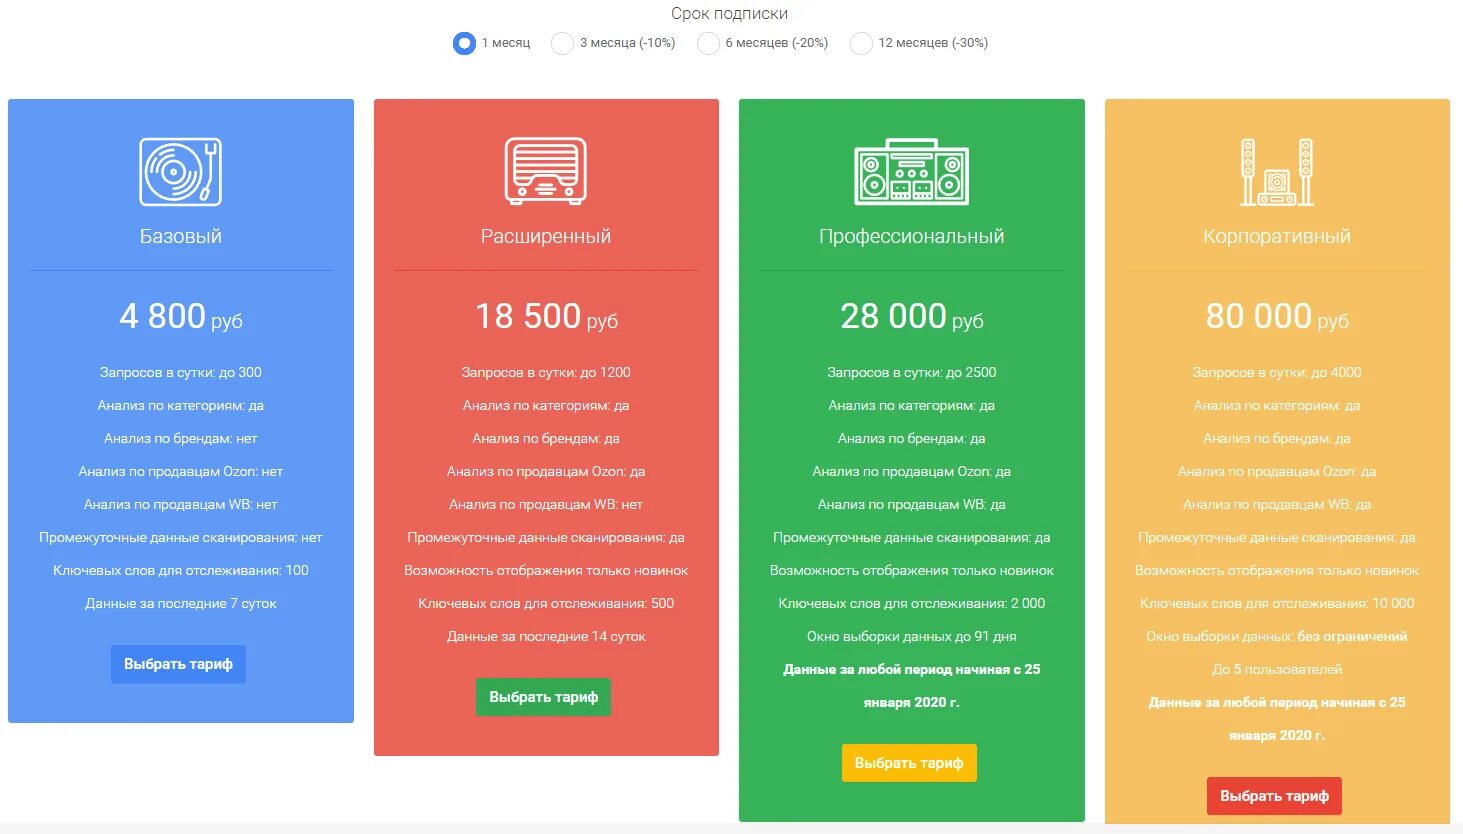
Task: Click 'До 5 пользователей' line
Action: pyautogui.click(x=1277, y=669)
